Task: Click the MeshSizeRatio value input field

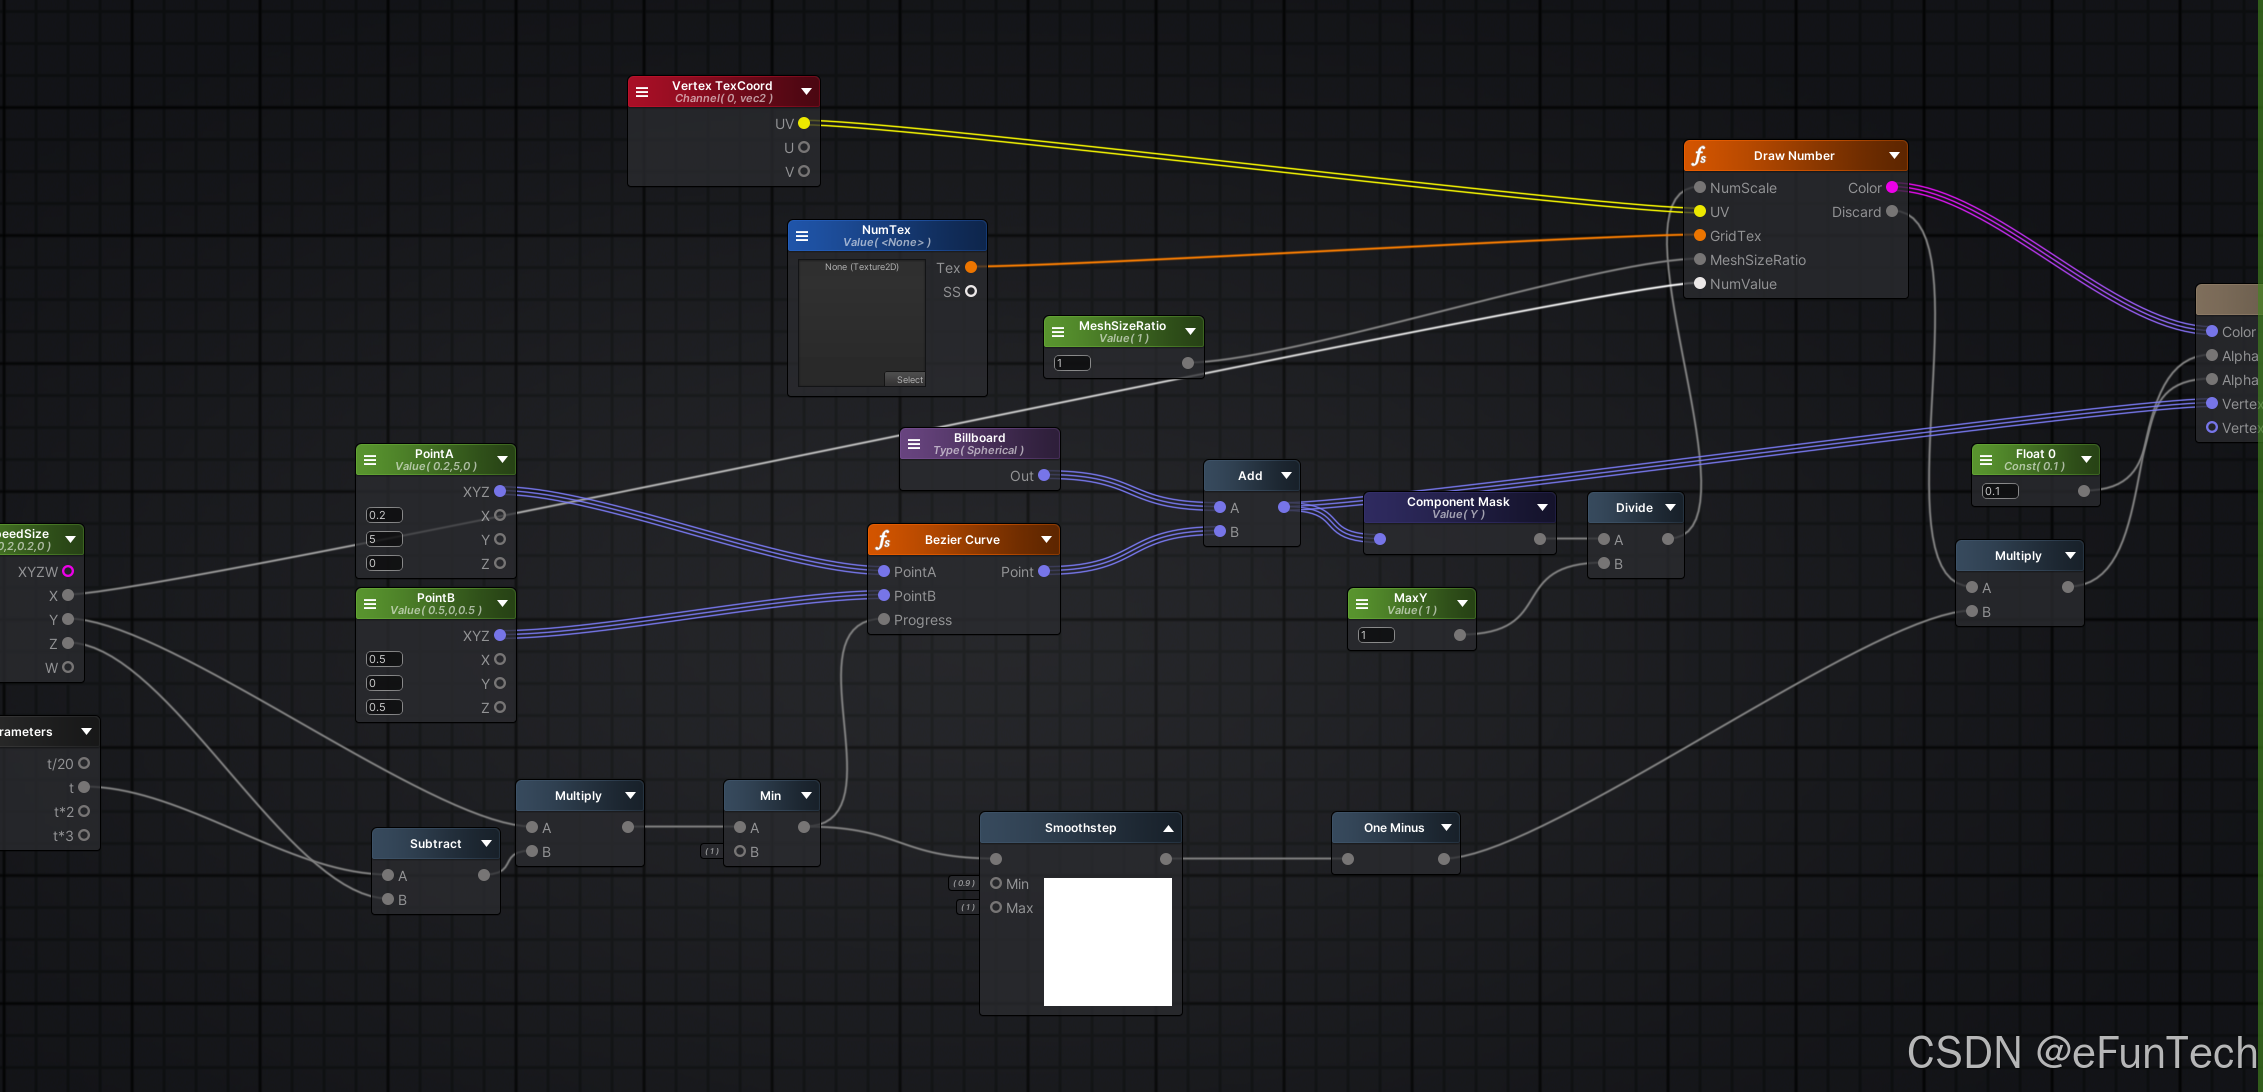Action: pos(1072,363)
